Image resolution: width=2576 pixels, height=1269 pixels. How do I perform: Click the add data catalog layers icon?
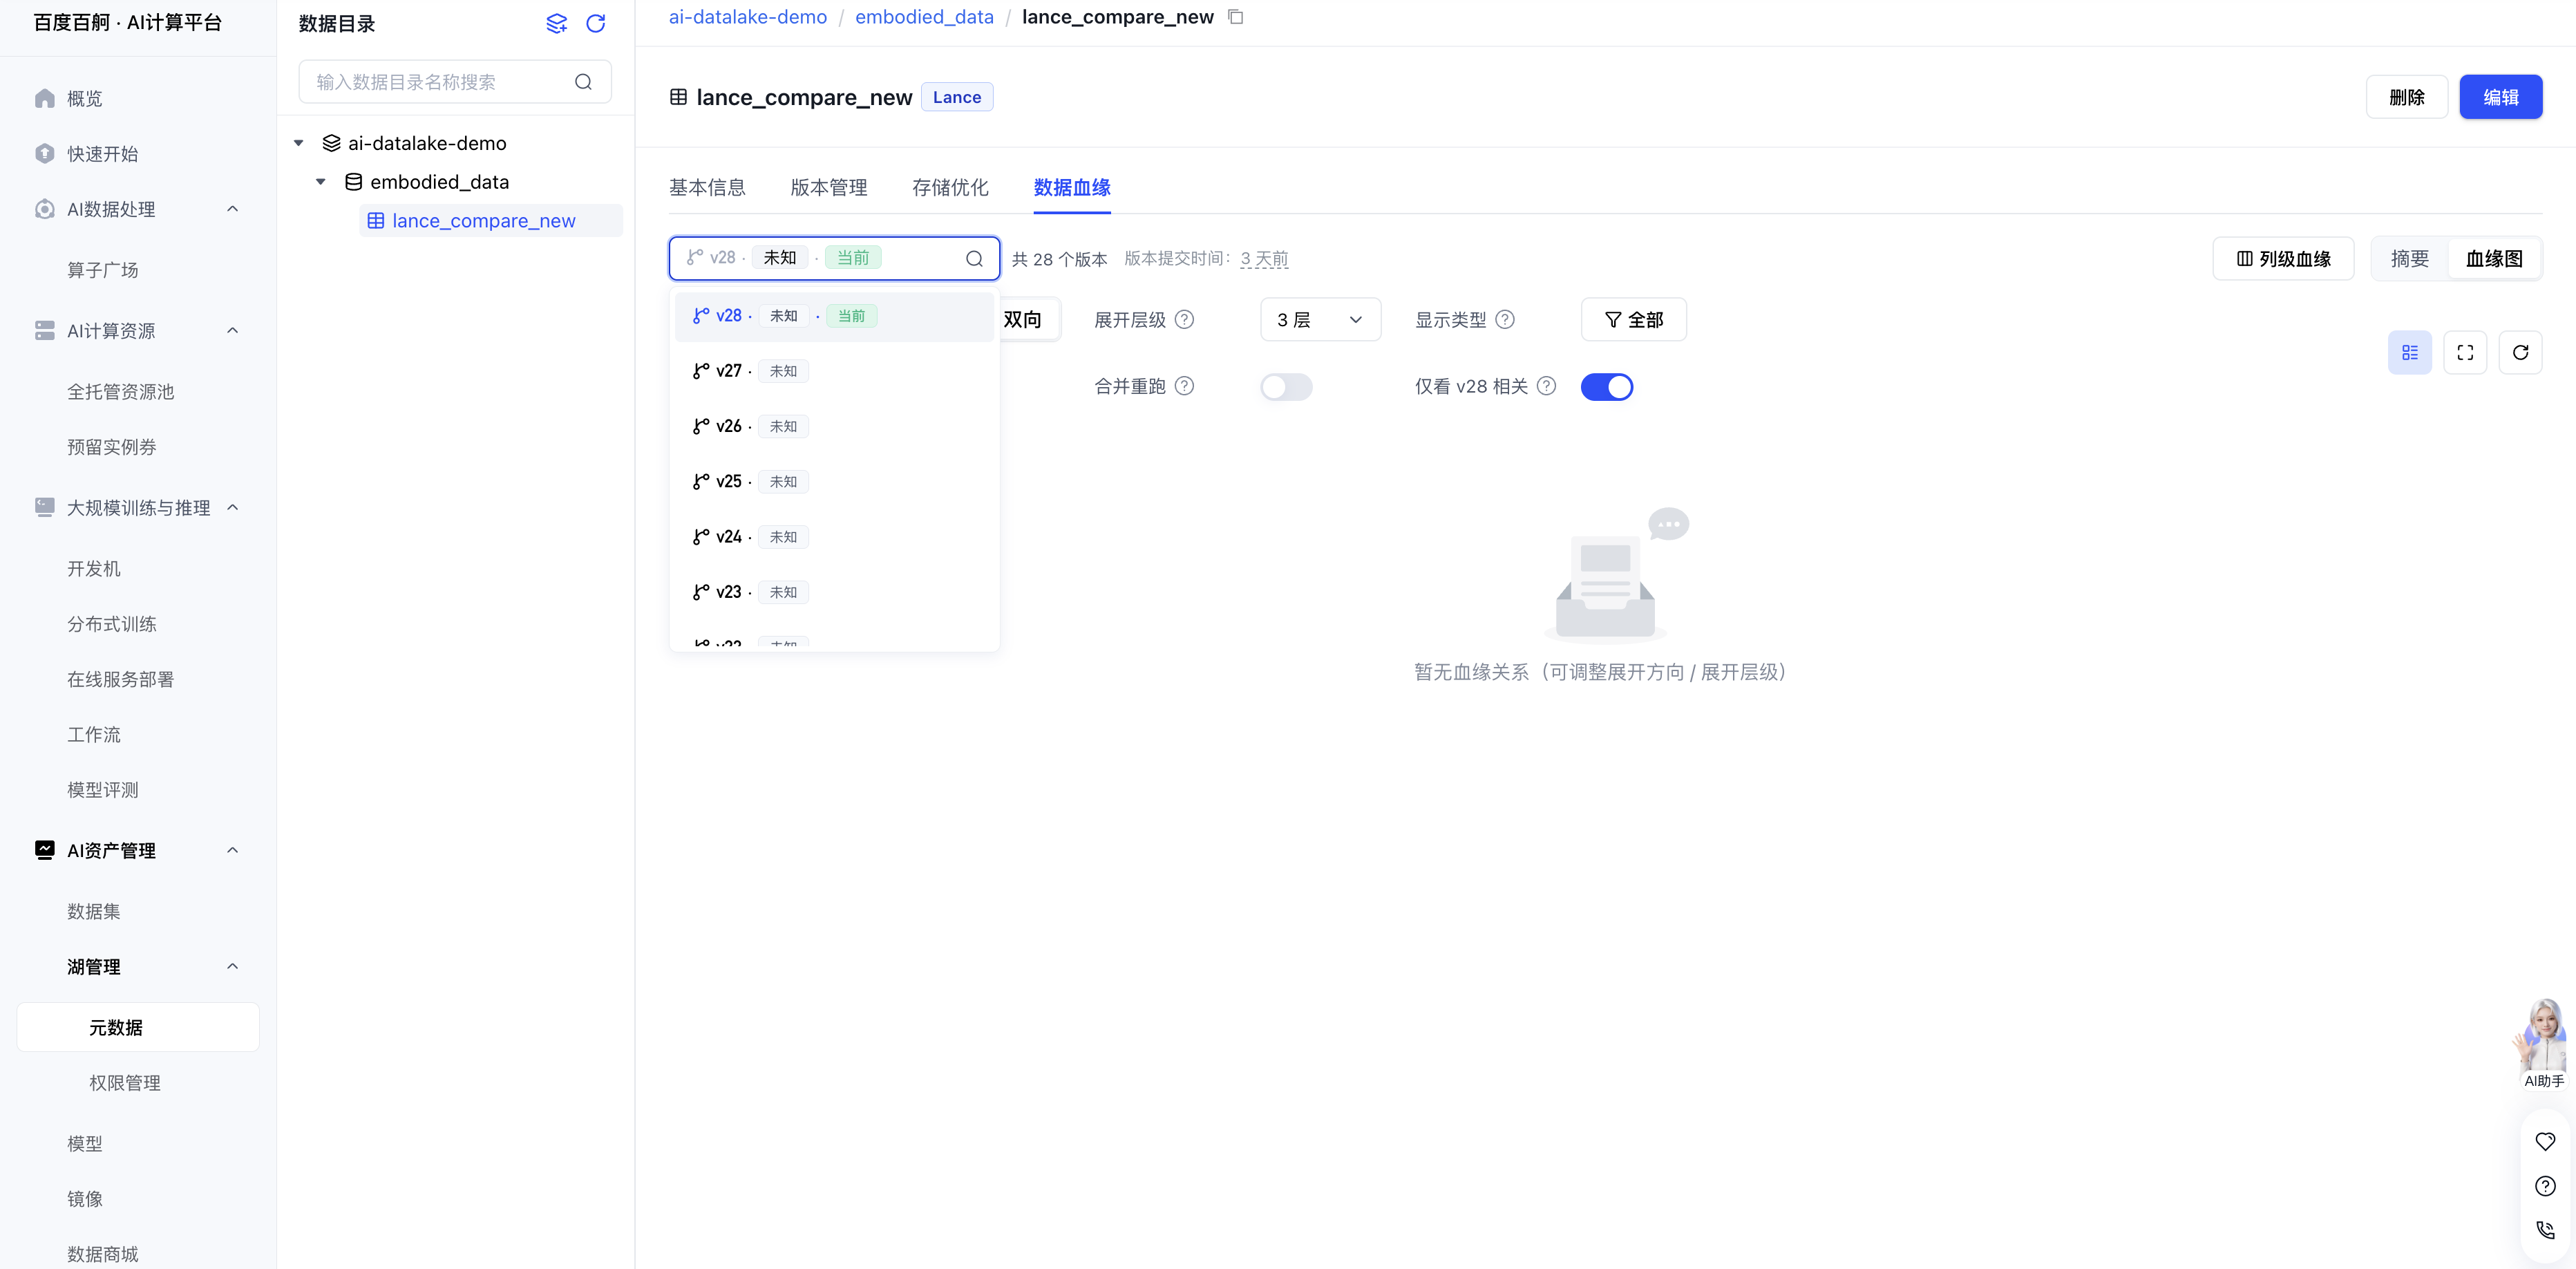[x=556, y=23]
